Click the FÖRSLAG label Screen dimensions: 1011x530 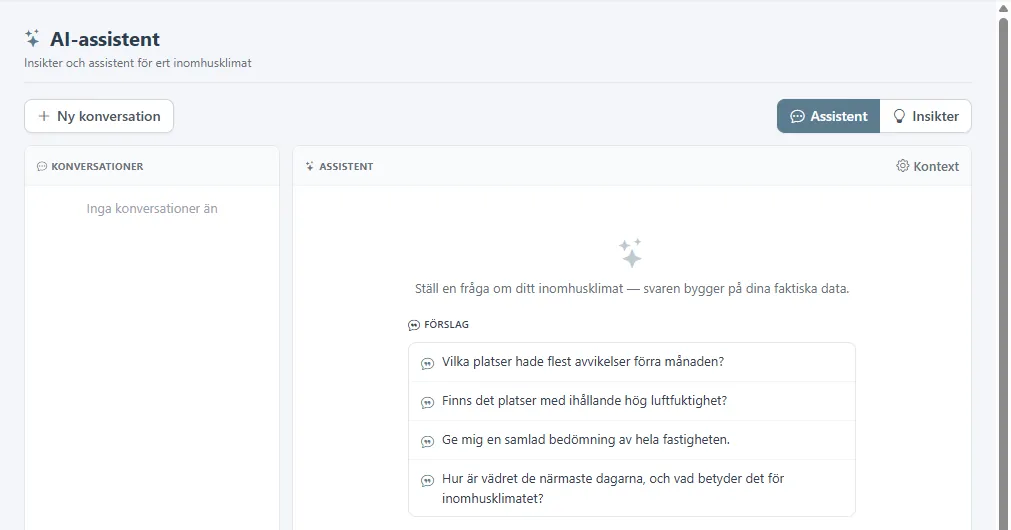point(446,324)
